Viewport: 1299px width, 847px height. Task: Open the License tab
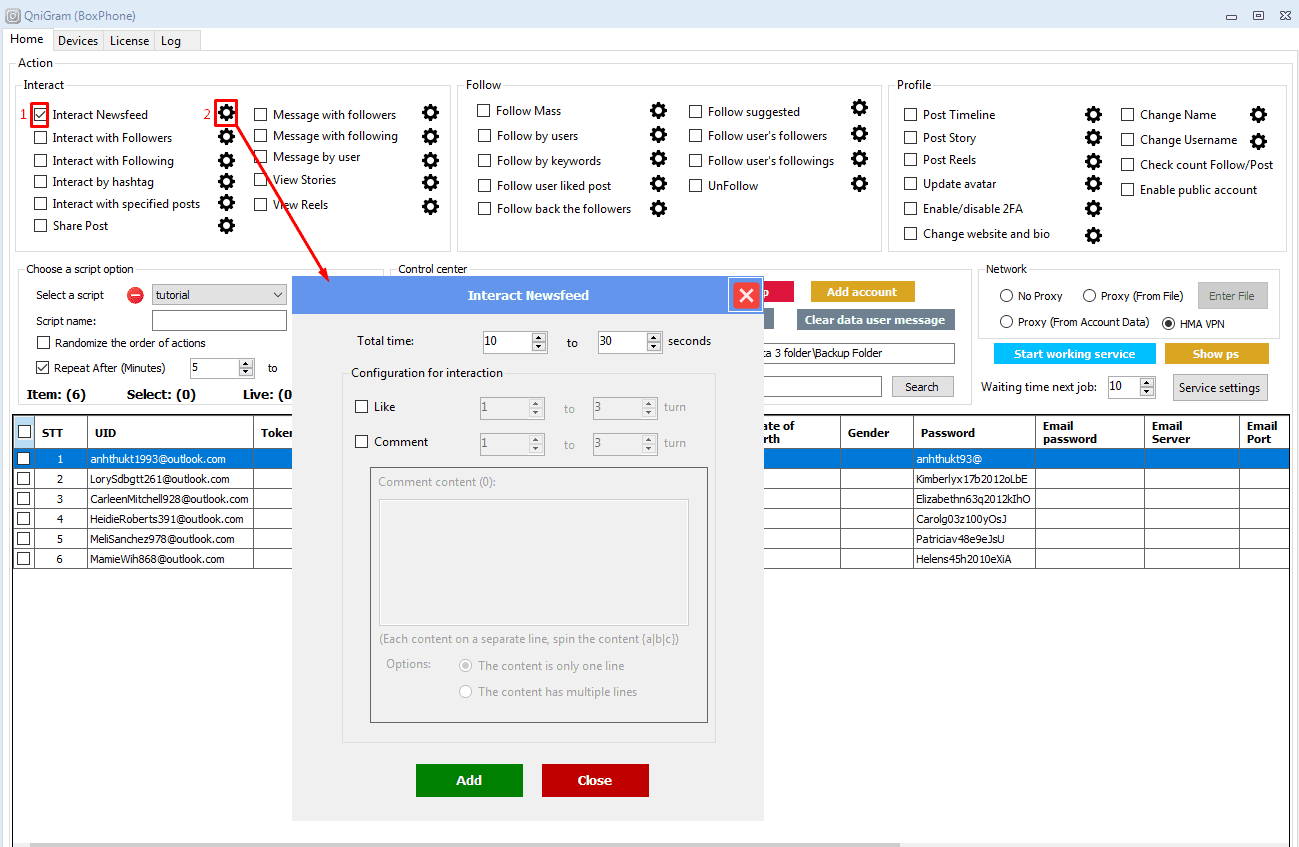coord(129,41)
